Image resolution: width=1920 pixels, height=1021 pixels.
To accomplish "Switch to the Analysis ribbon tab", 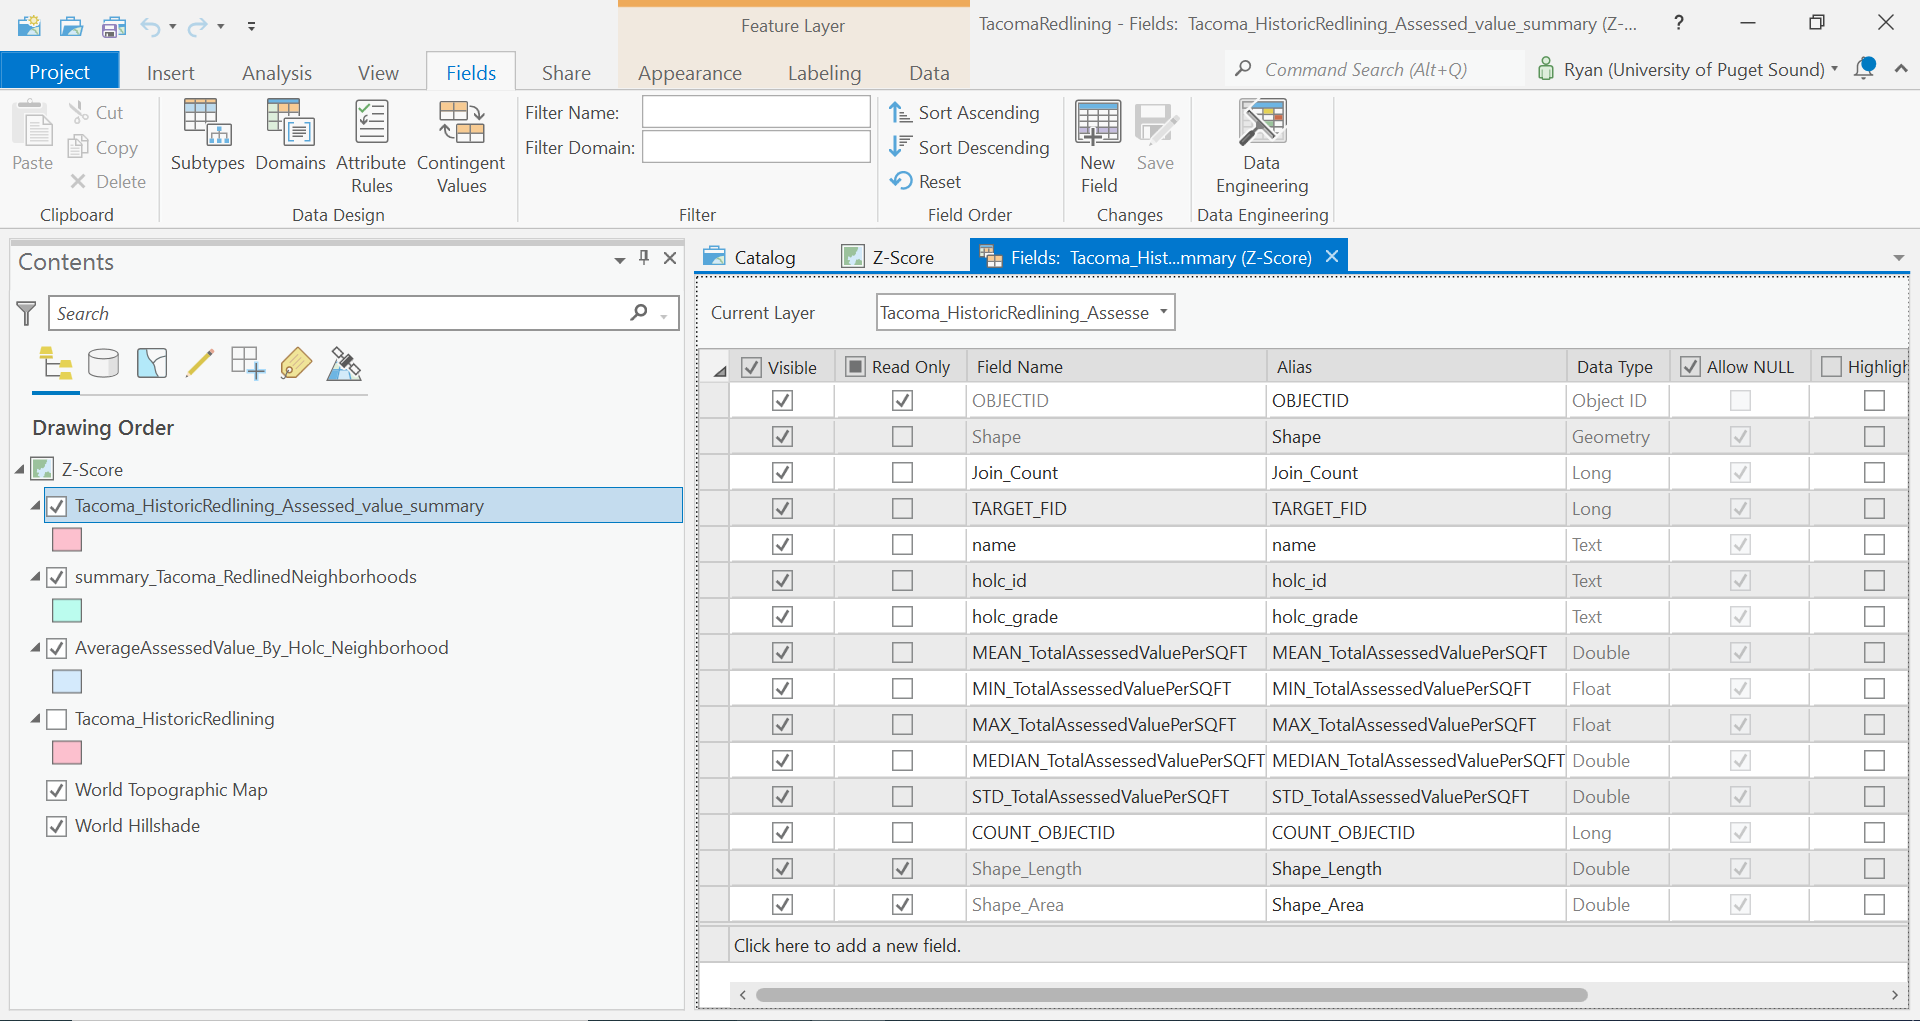I will point(277,73).
